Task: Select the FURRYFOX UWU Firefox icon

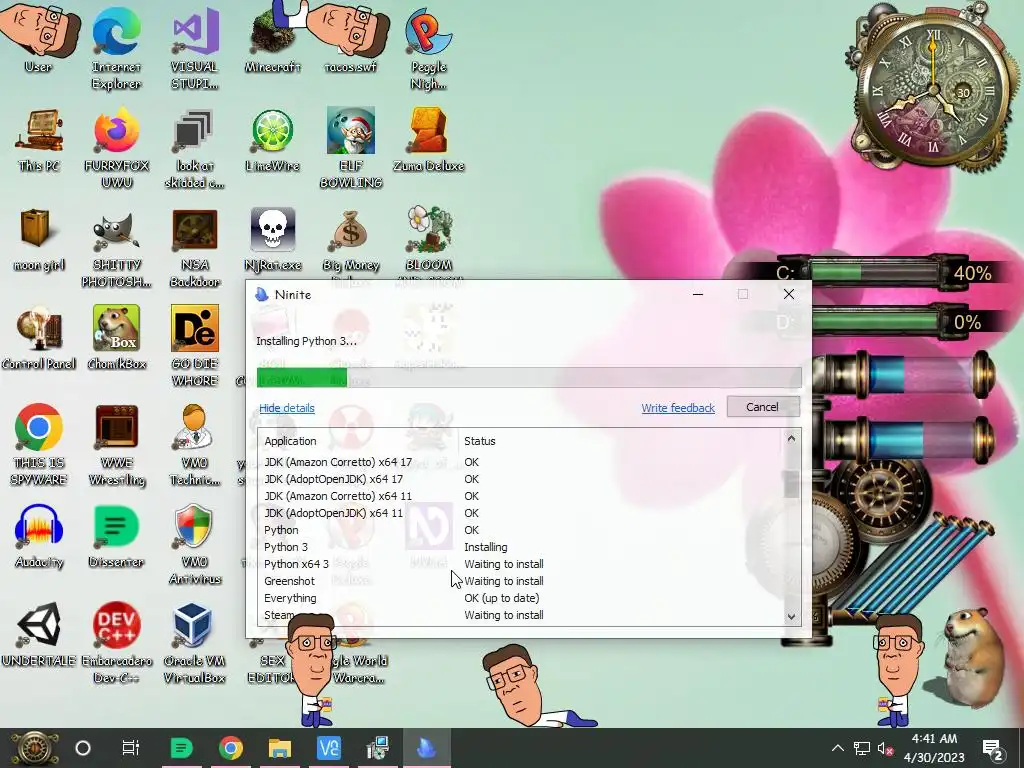Action: 116,148
